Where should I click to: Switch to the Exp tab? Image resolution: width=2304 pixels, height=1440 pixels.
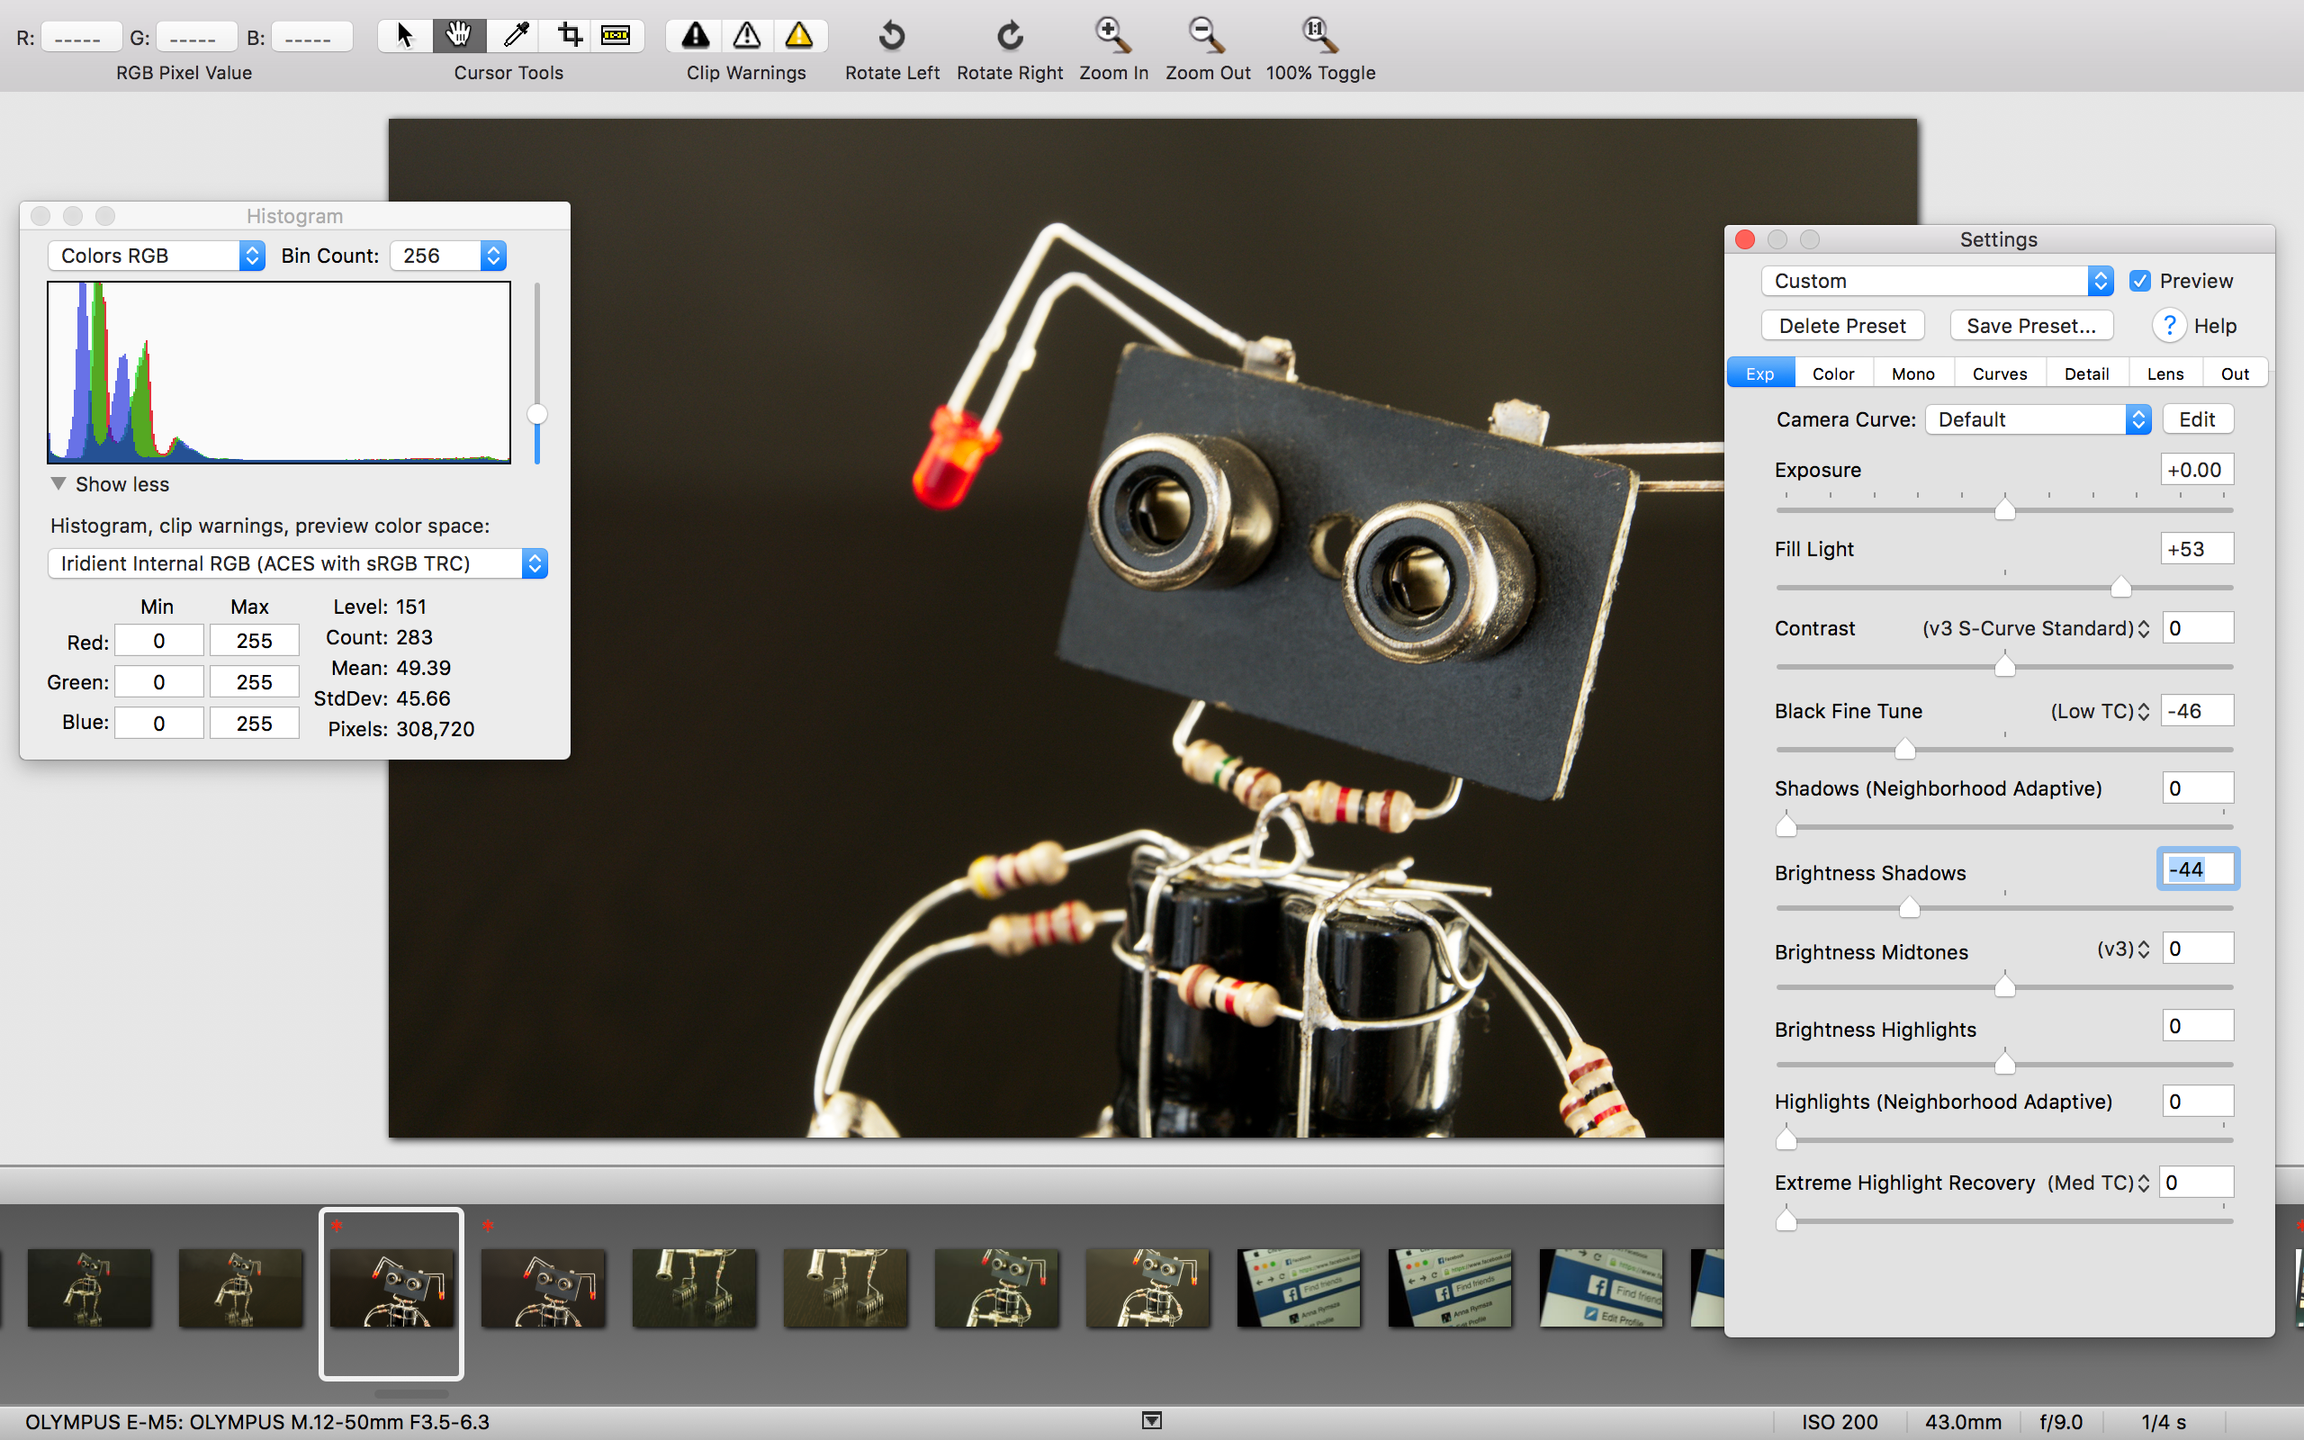click(1760, 374)
